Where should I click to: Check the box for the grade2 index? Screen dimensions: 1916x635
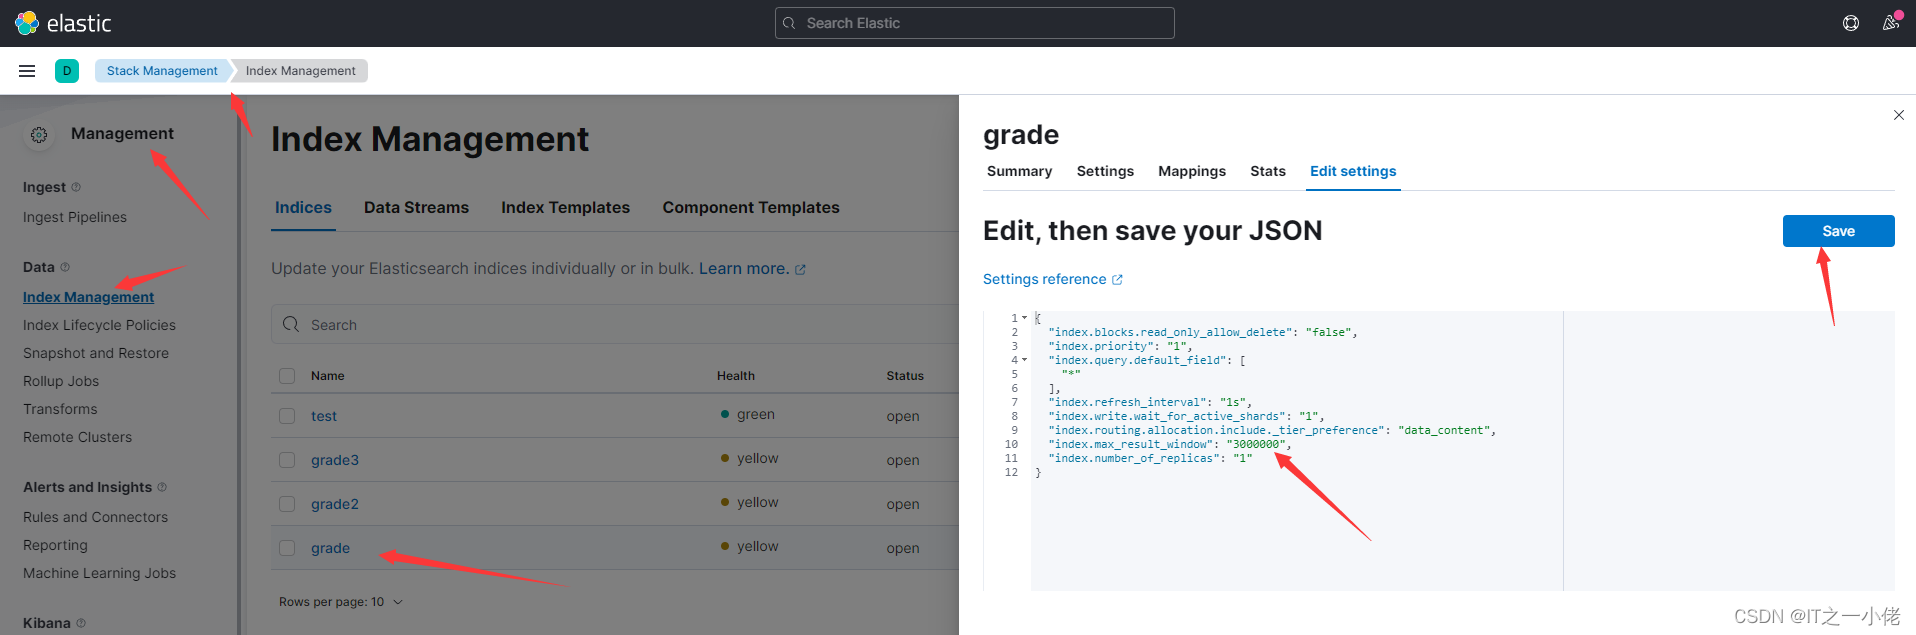[x=287, y=504]
